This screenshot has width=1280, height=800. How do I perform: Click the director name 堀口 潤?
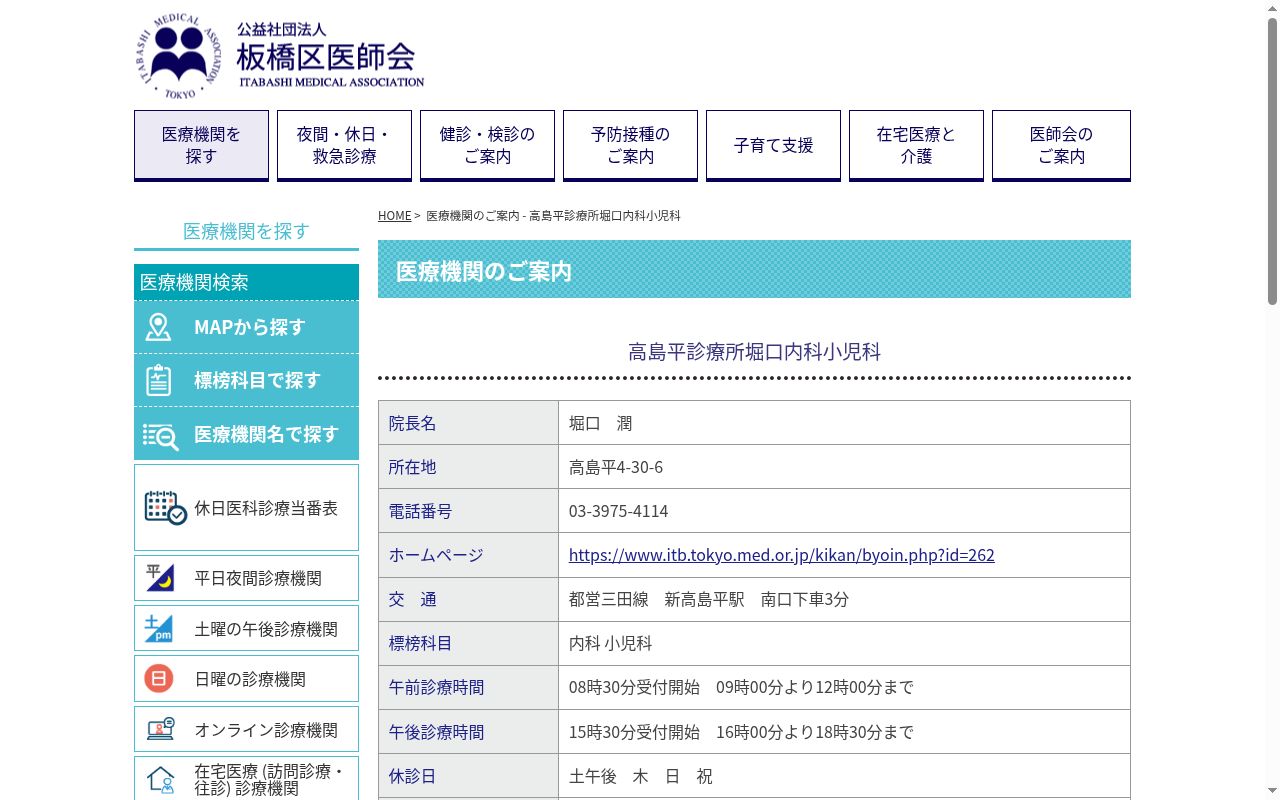tap(600, 423)
